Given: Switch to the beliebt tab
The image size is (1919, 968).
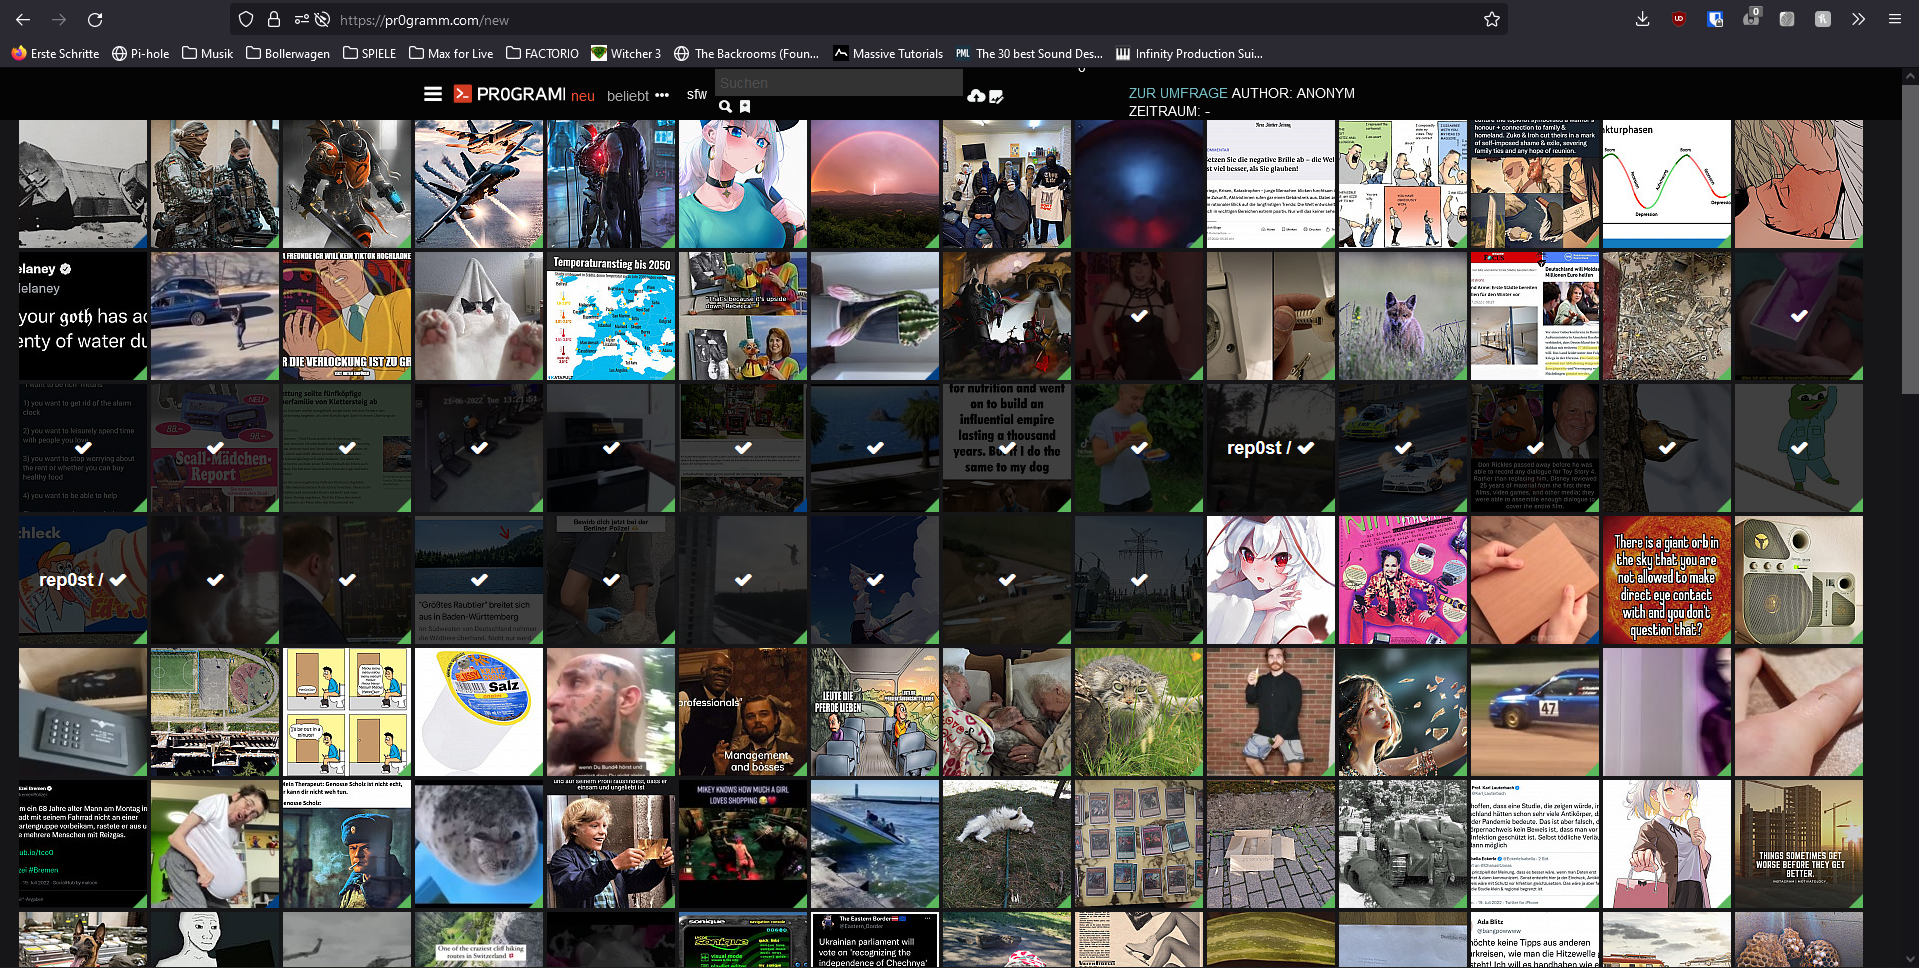Looking at the screenshot, I should (x=628, y=96).
